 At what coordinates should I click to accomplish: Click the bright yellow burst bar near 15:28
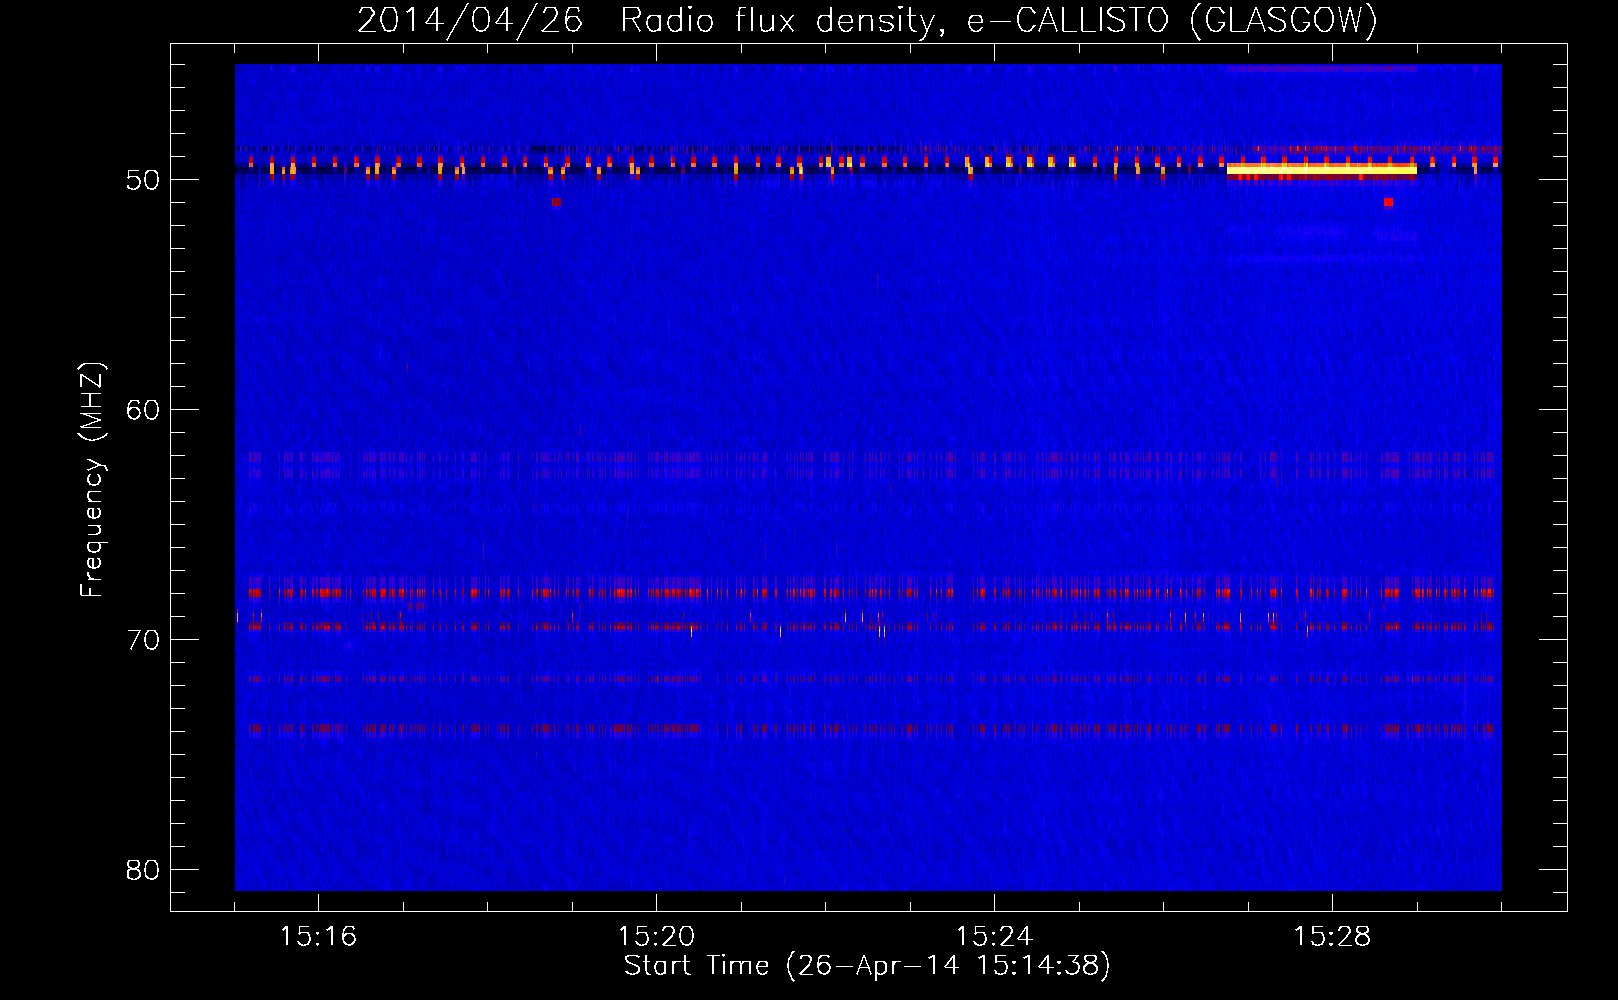point(1322,169)
